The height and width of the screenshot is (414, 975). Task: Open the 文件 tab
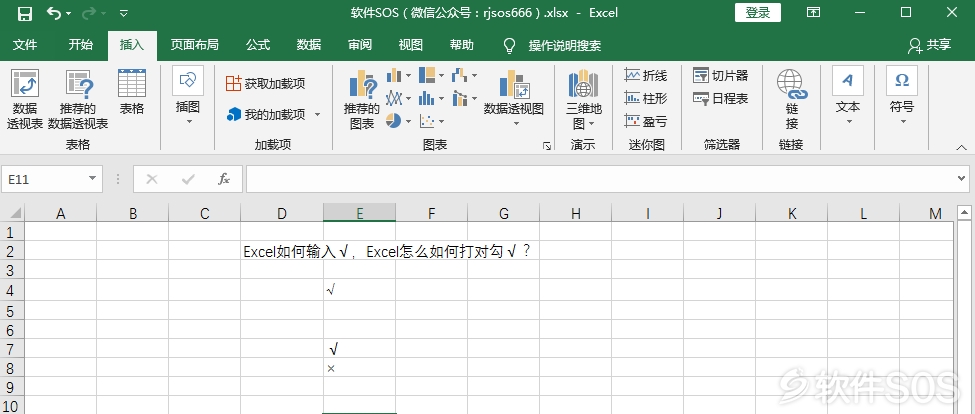pos(25,45)
